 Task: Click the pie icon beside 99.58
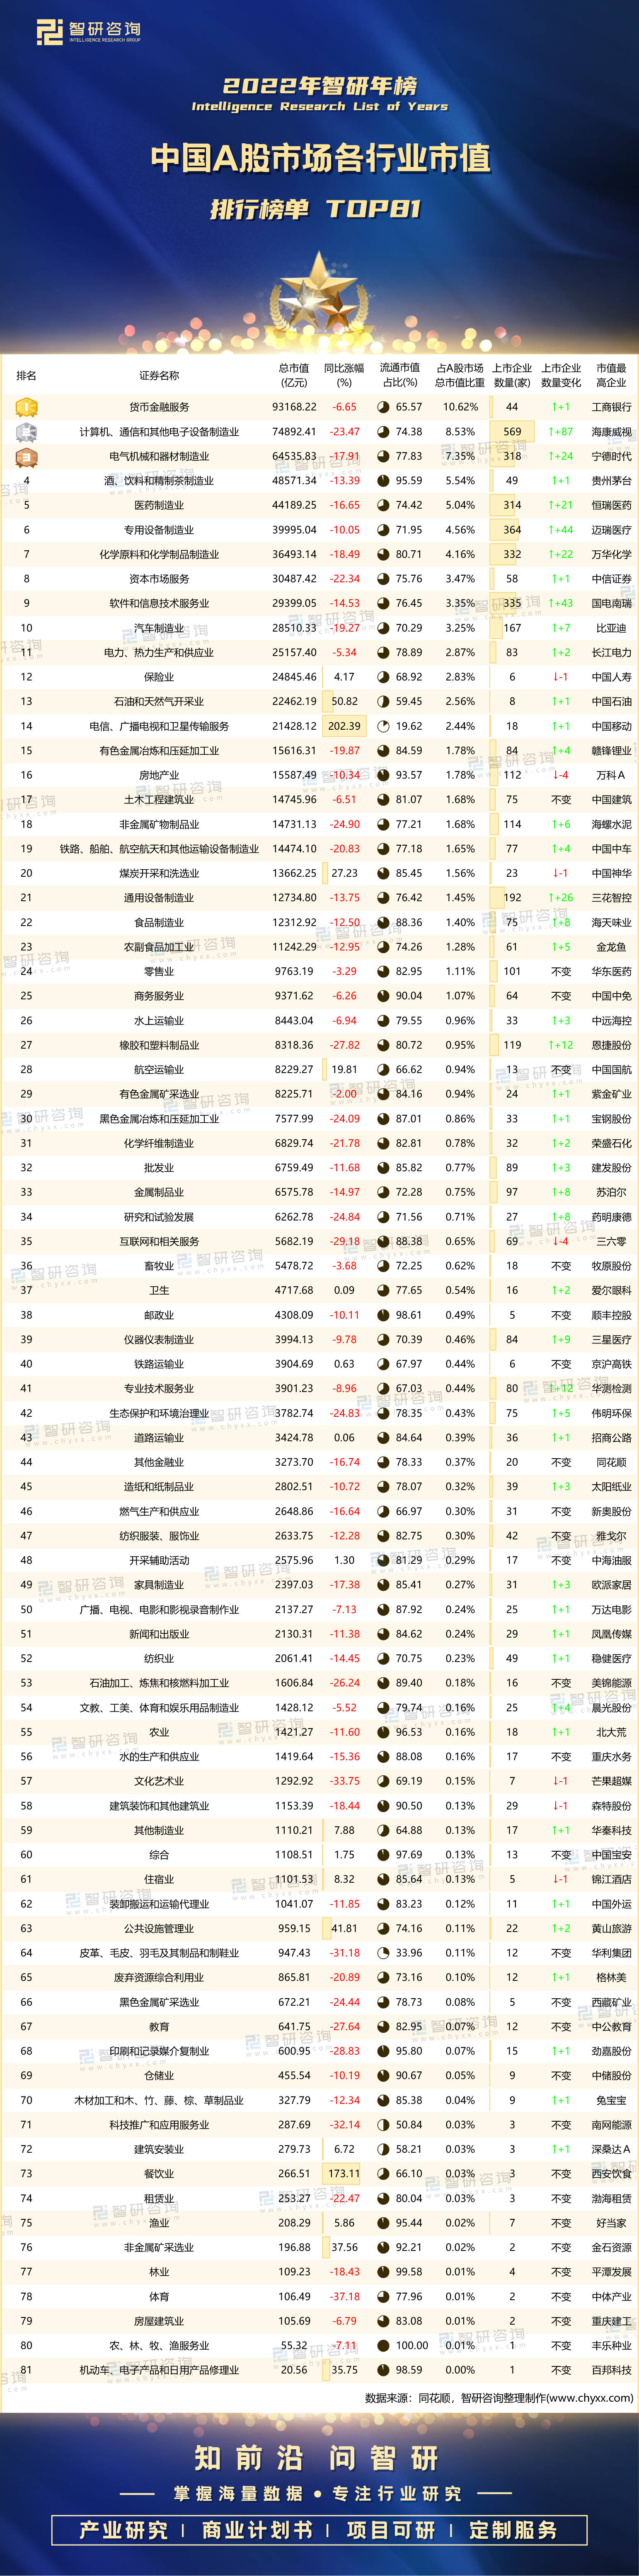383,2271
